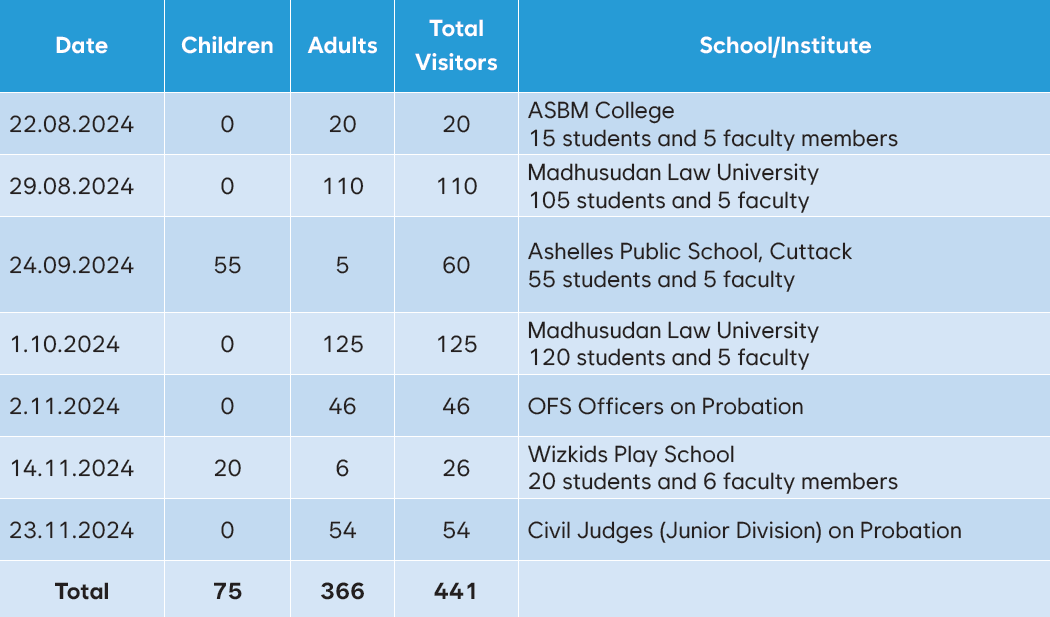Click the School/Institute column header
1050x617 pixels.
[x=784, y=46]
